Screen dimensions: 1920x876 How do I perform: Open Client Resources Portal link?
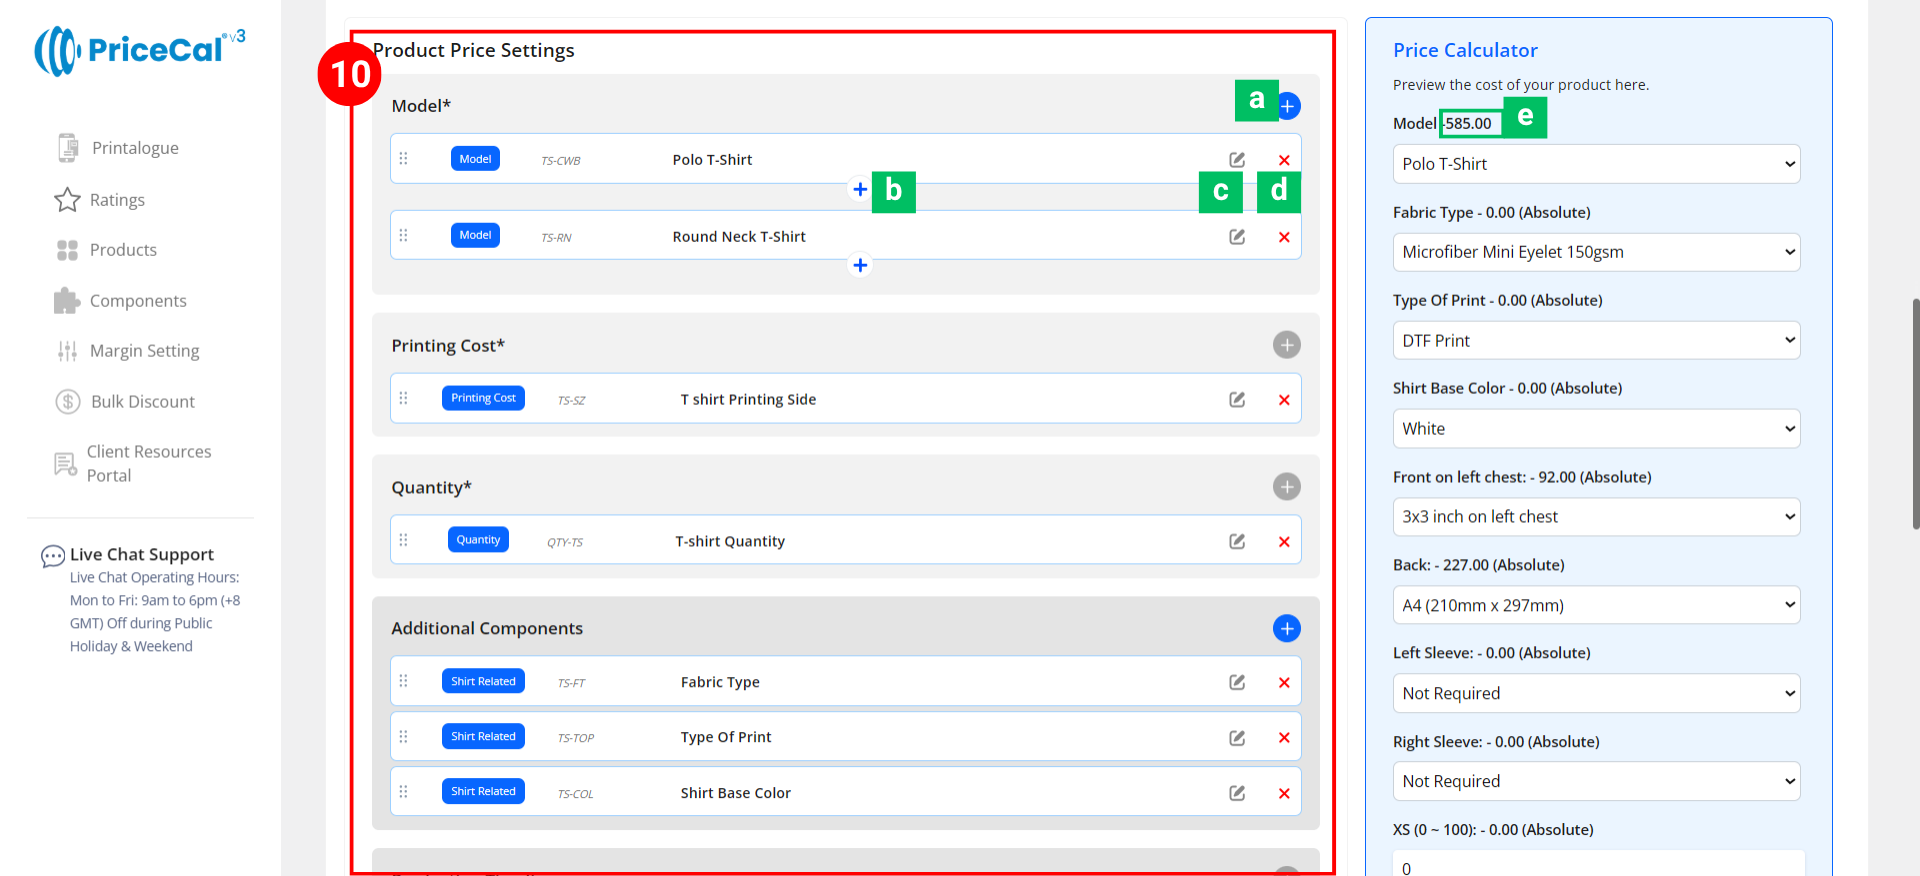148,464
